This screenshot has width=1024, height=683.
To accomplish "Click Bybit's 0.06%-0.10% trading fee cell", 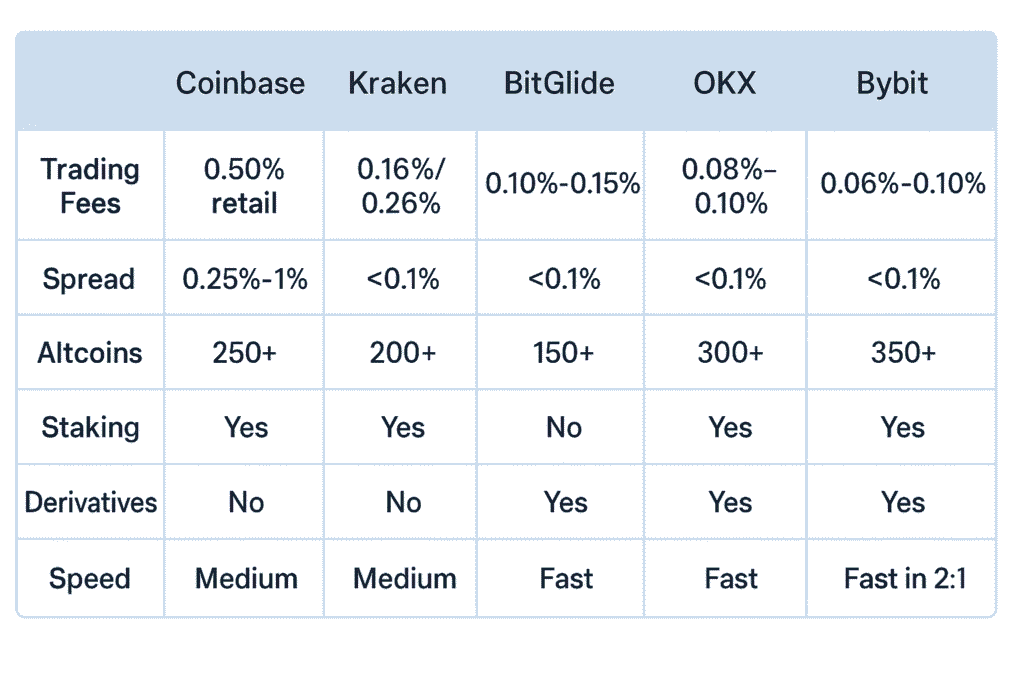I will [x=902, y=184].
